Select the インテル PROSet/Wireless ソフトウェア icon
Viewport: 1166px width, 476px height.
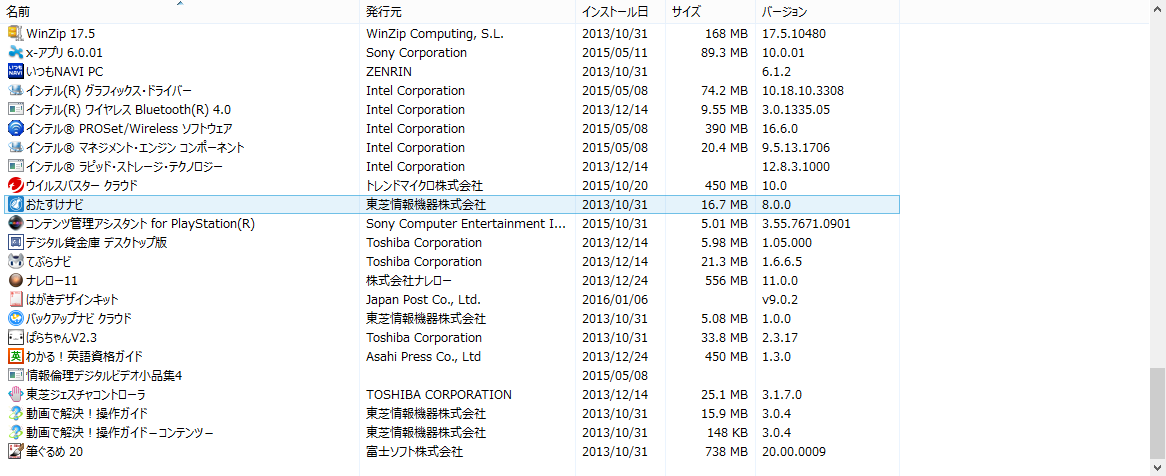tap(15, 128)
